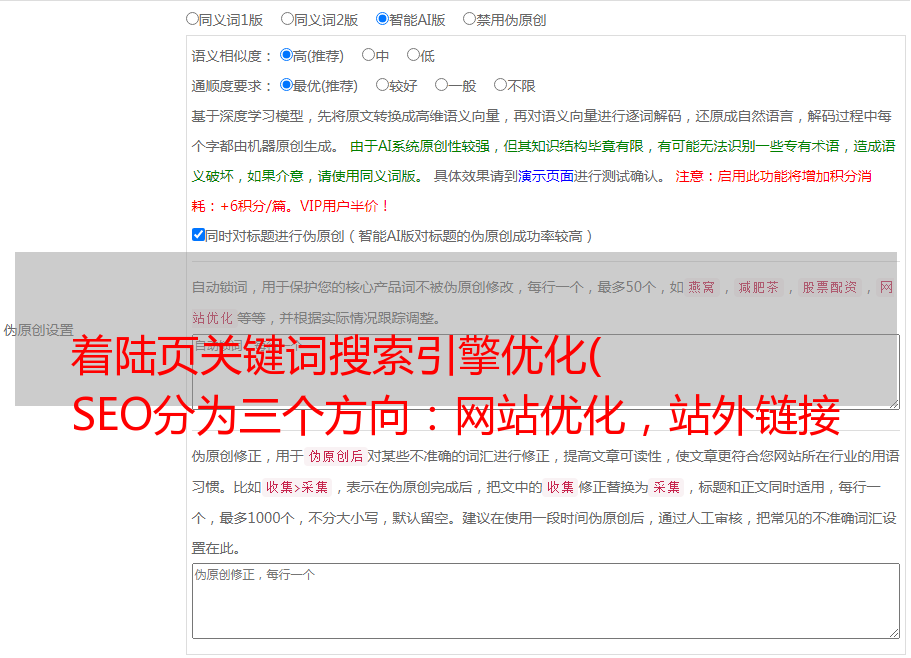
Task: Choose the 智能AI版 radio option
Action: pyautogui.click(x=382, y=19)
